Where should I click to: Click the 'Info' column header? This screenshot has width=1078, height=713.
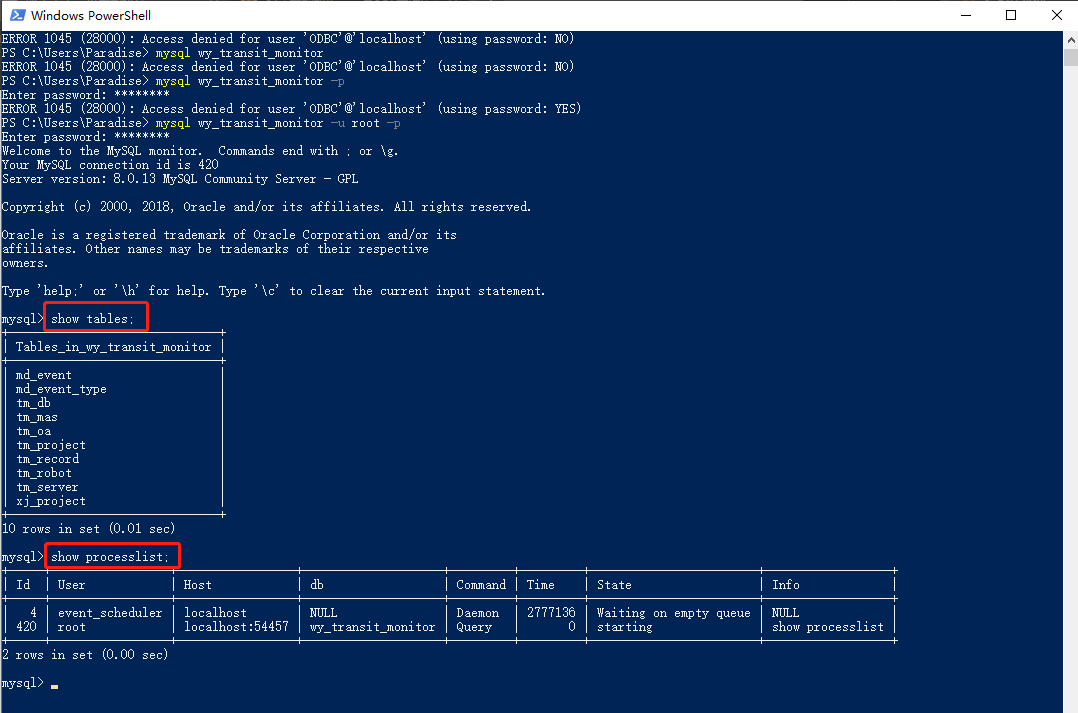tap(785, 585)
